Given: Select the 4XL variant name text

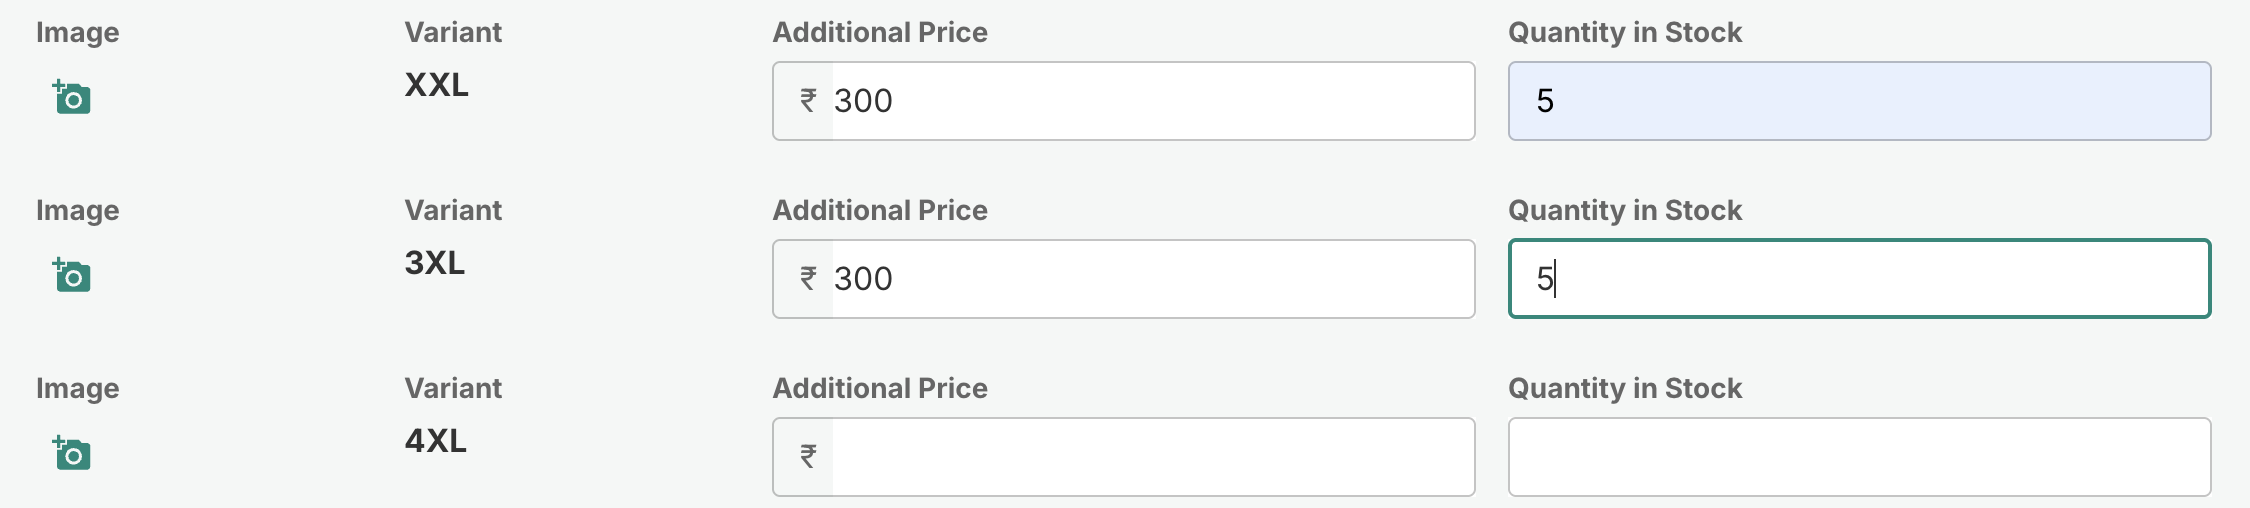Looking at the screenshot, I should coord(435,441).
